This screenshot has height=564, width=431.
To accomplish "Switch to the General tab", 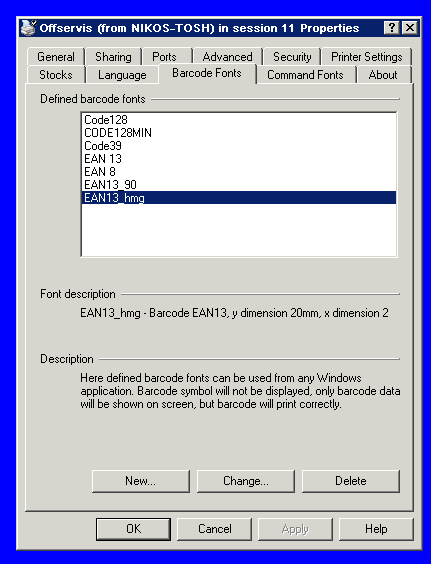I will 56,57.
